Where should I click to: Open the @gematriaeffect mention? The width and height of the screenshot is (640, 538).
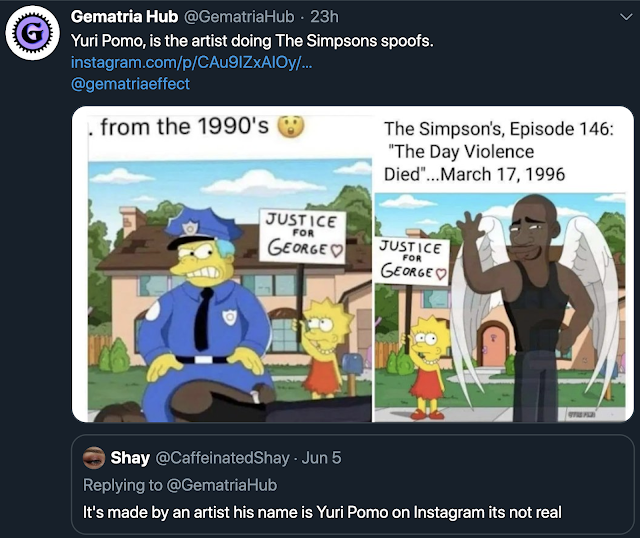(130, 84)
